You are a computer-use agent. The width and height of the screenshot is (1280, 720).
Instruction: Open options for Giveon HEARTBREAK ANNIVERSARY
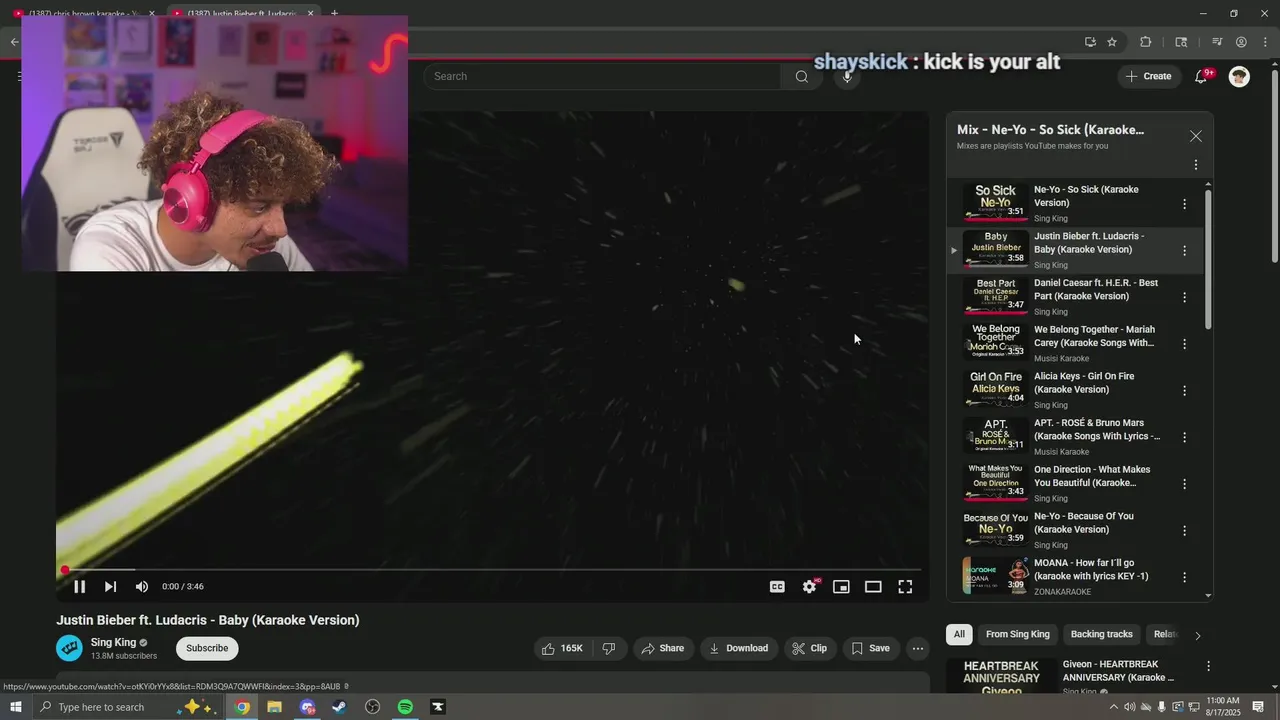click(x=1208, y=666)
